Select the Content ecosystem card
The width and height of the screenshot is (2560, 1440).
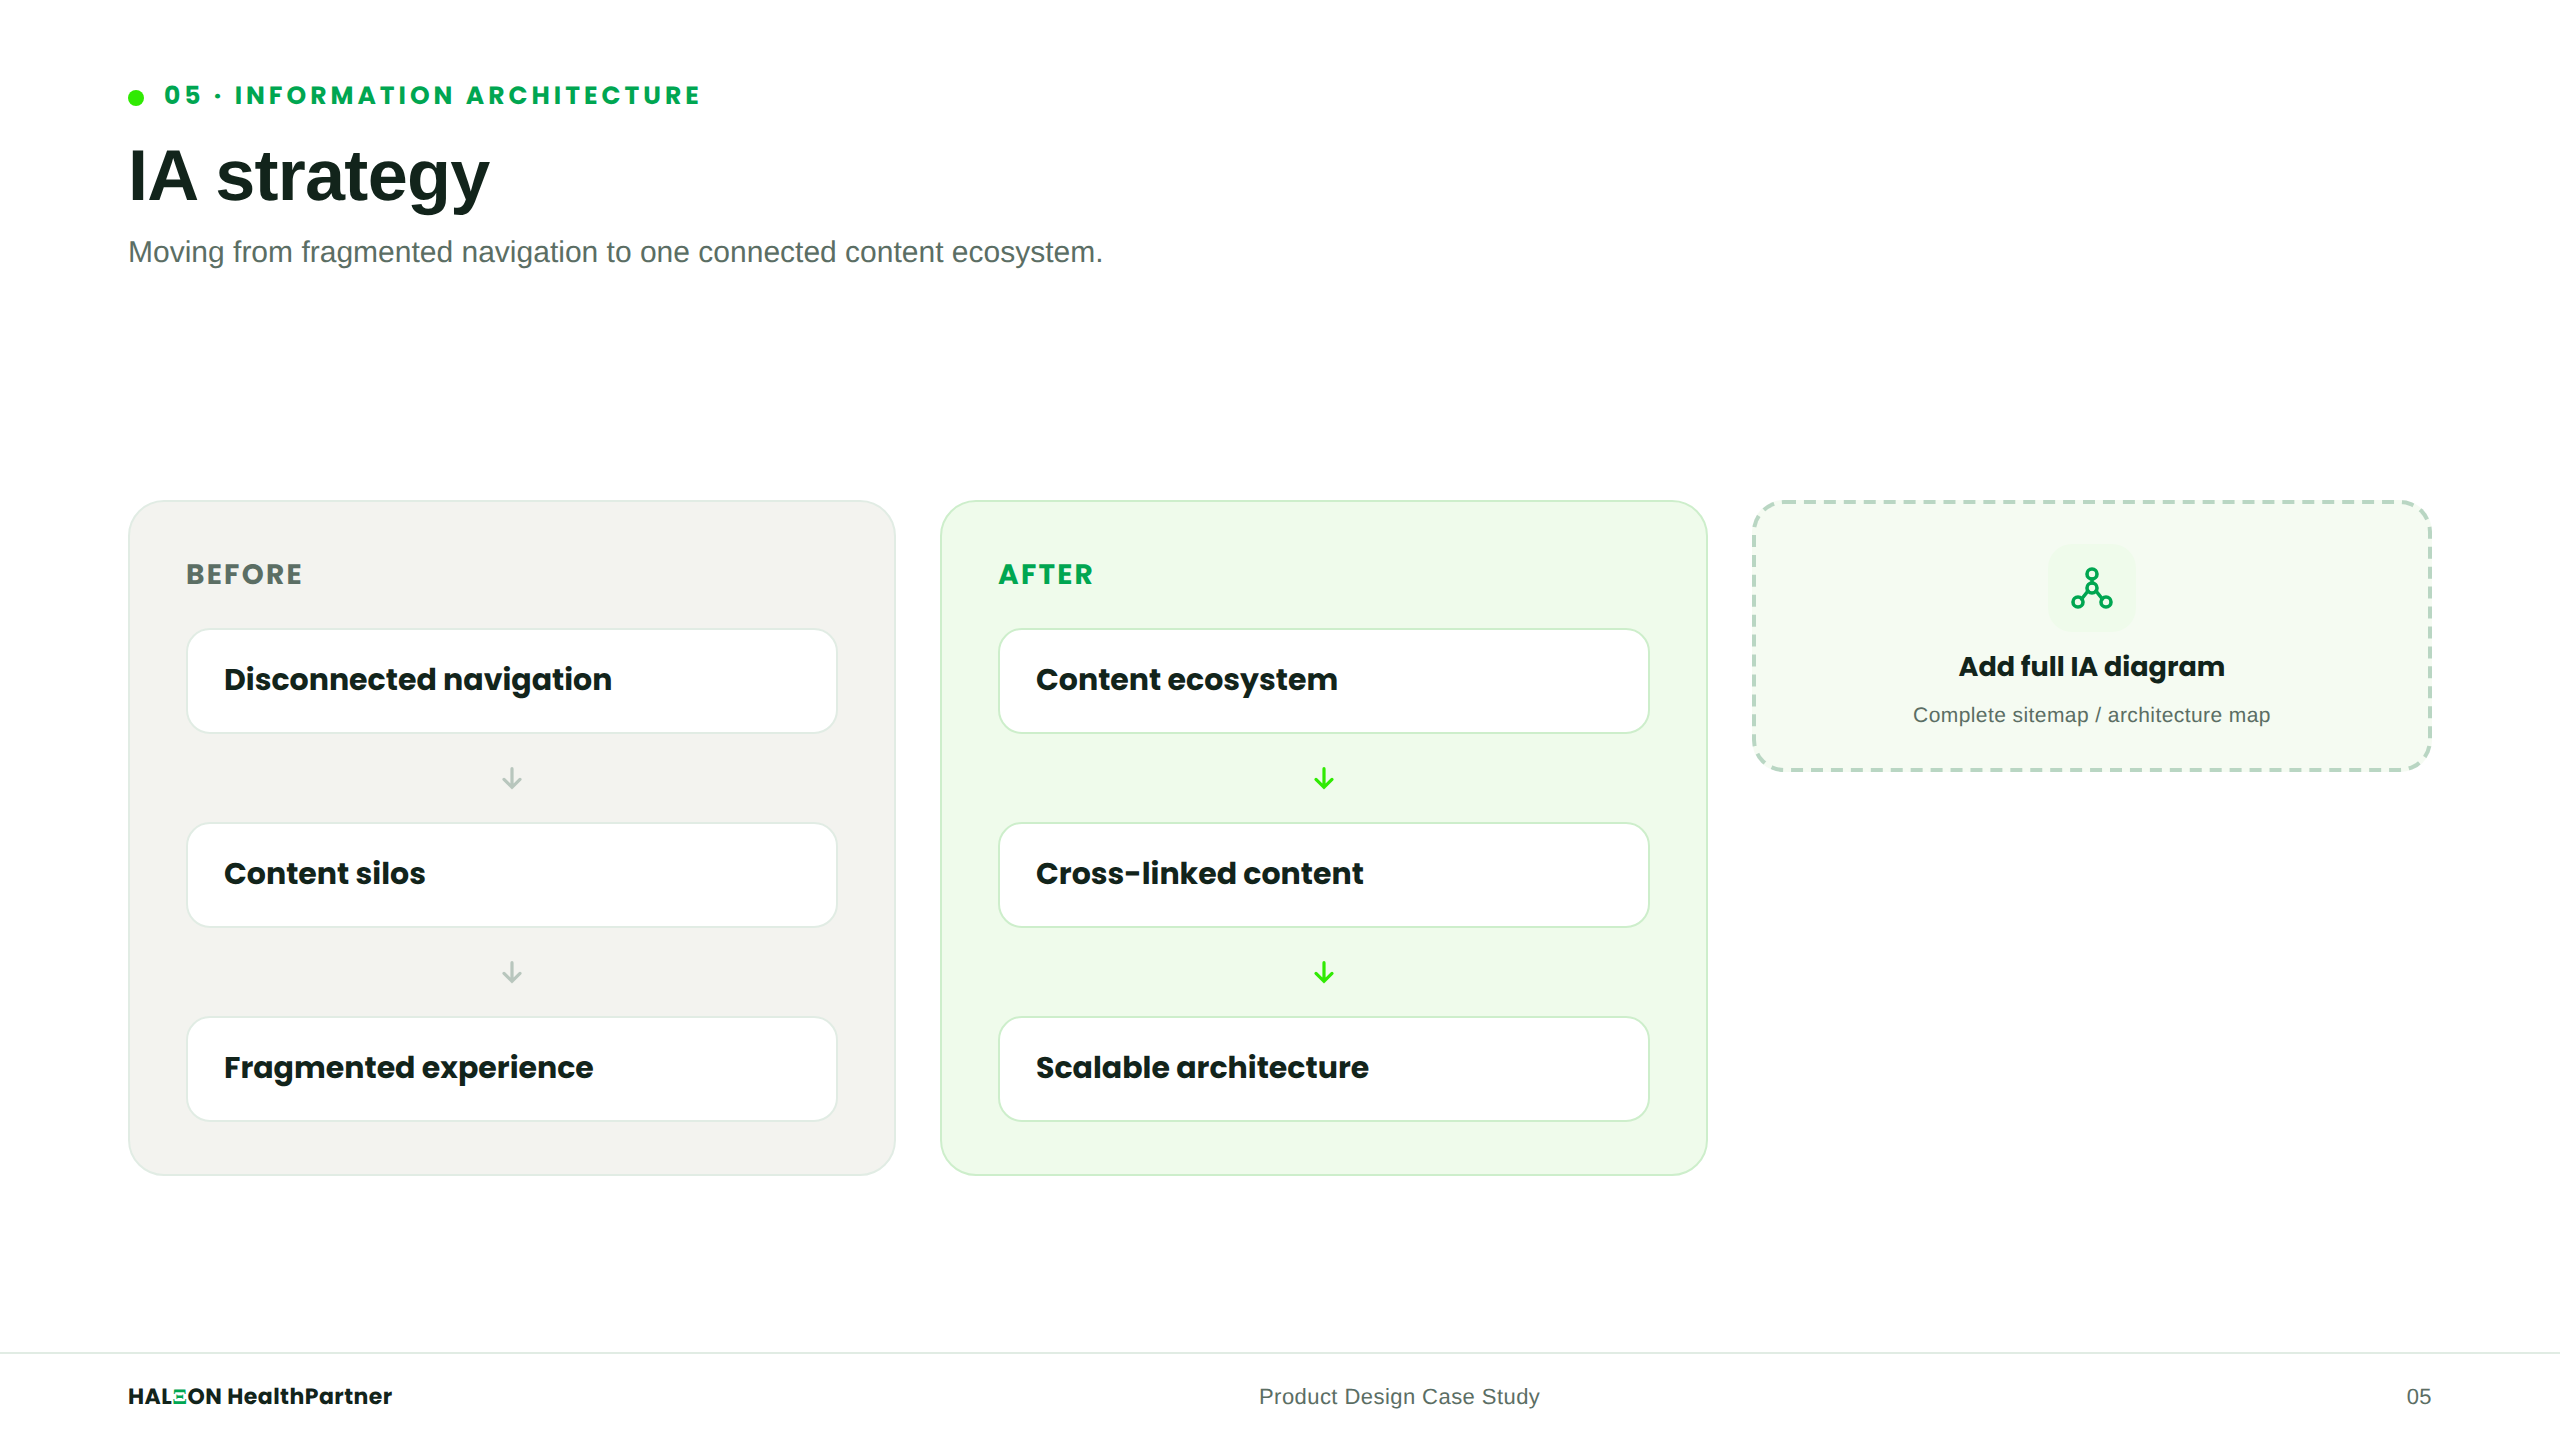click(x=1324, y=681)
